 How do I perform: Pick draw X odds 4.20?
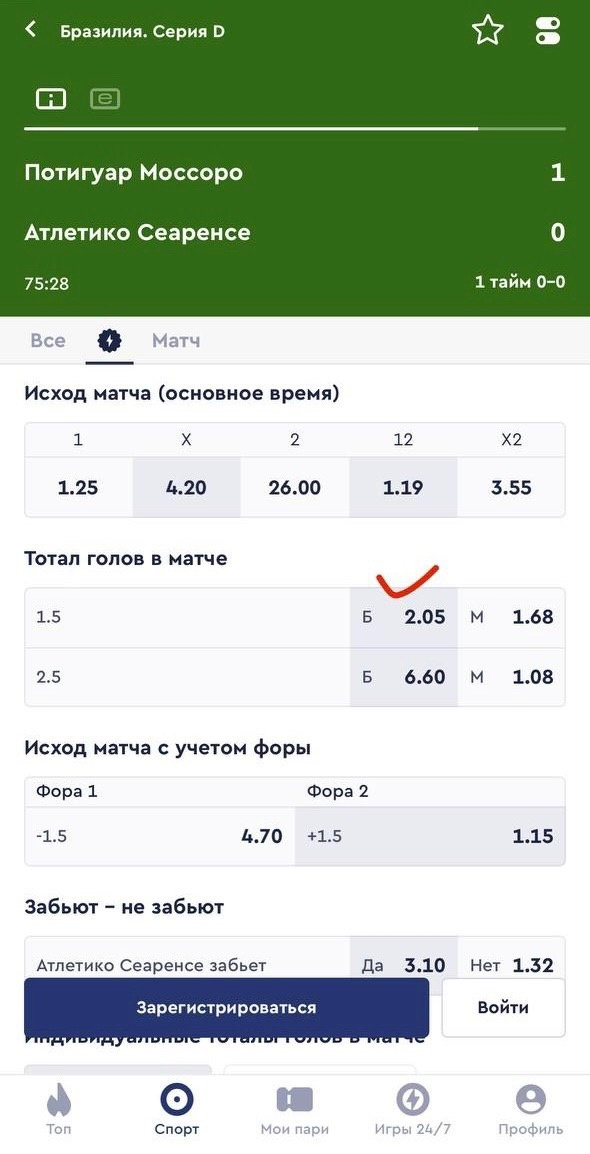pos(186,487)
